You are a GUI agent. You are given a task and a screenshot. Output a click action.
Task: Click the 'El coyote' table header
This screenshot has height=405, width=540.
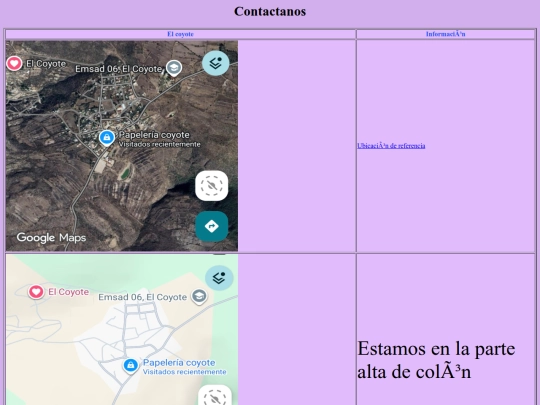[180, 34]
